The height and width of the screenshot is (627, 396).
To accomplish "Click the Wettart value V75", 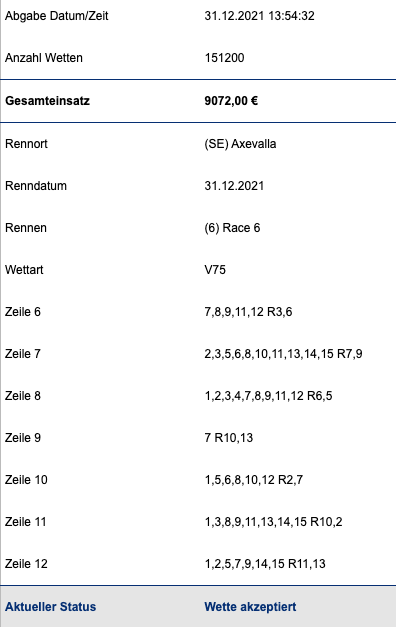I will click(x=215, y=270).
